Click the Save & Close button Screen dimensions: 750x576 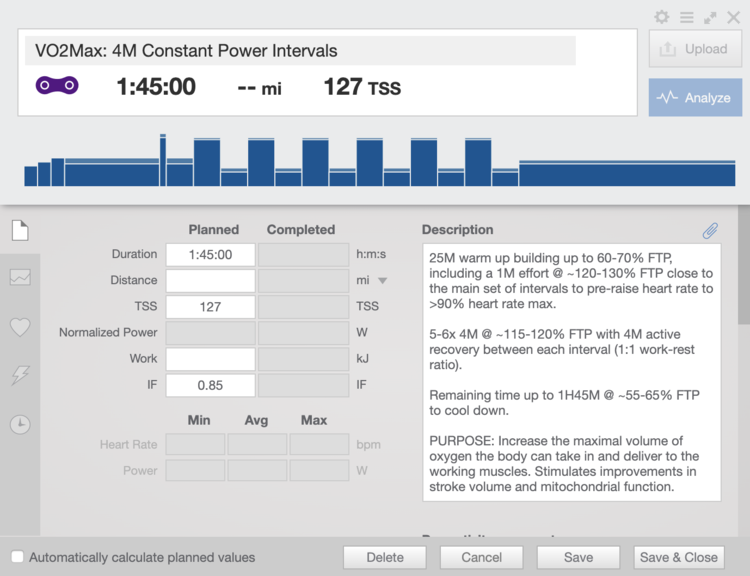(679, 557)
